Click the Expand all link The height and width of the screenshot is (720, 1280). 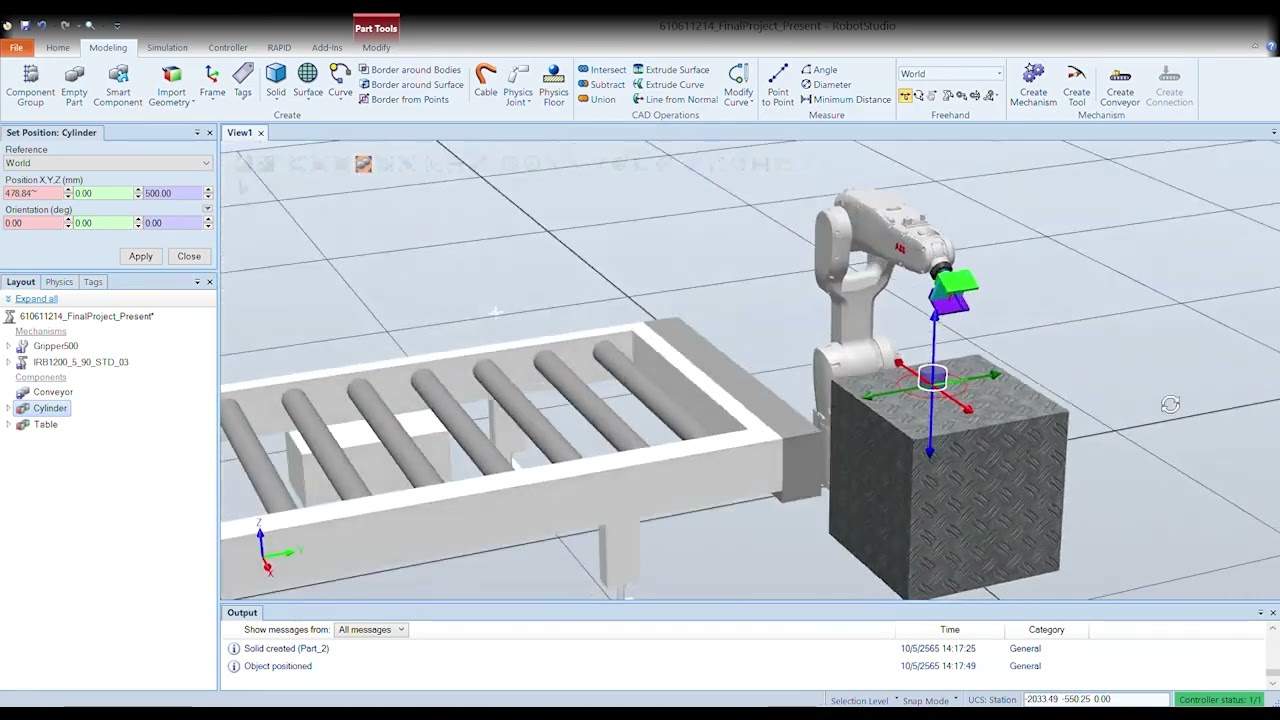click(x=36, y=299)
